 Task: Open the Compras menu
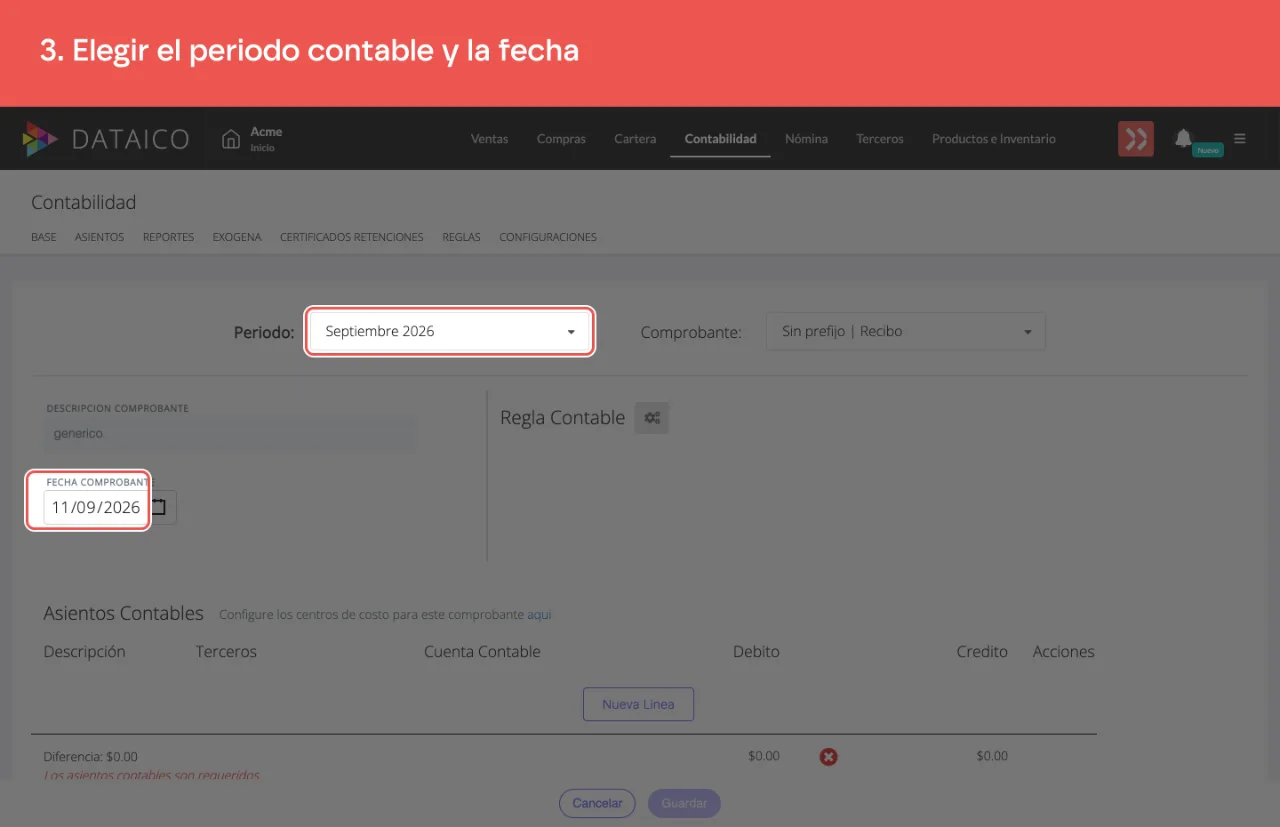pos(561,139)
